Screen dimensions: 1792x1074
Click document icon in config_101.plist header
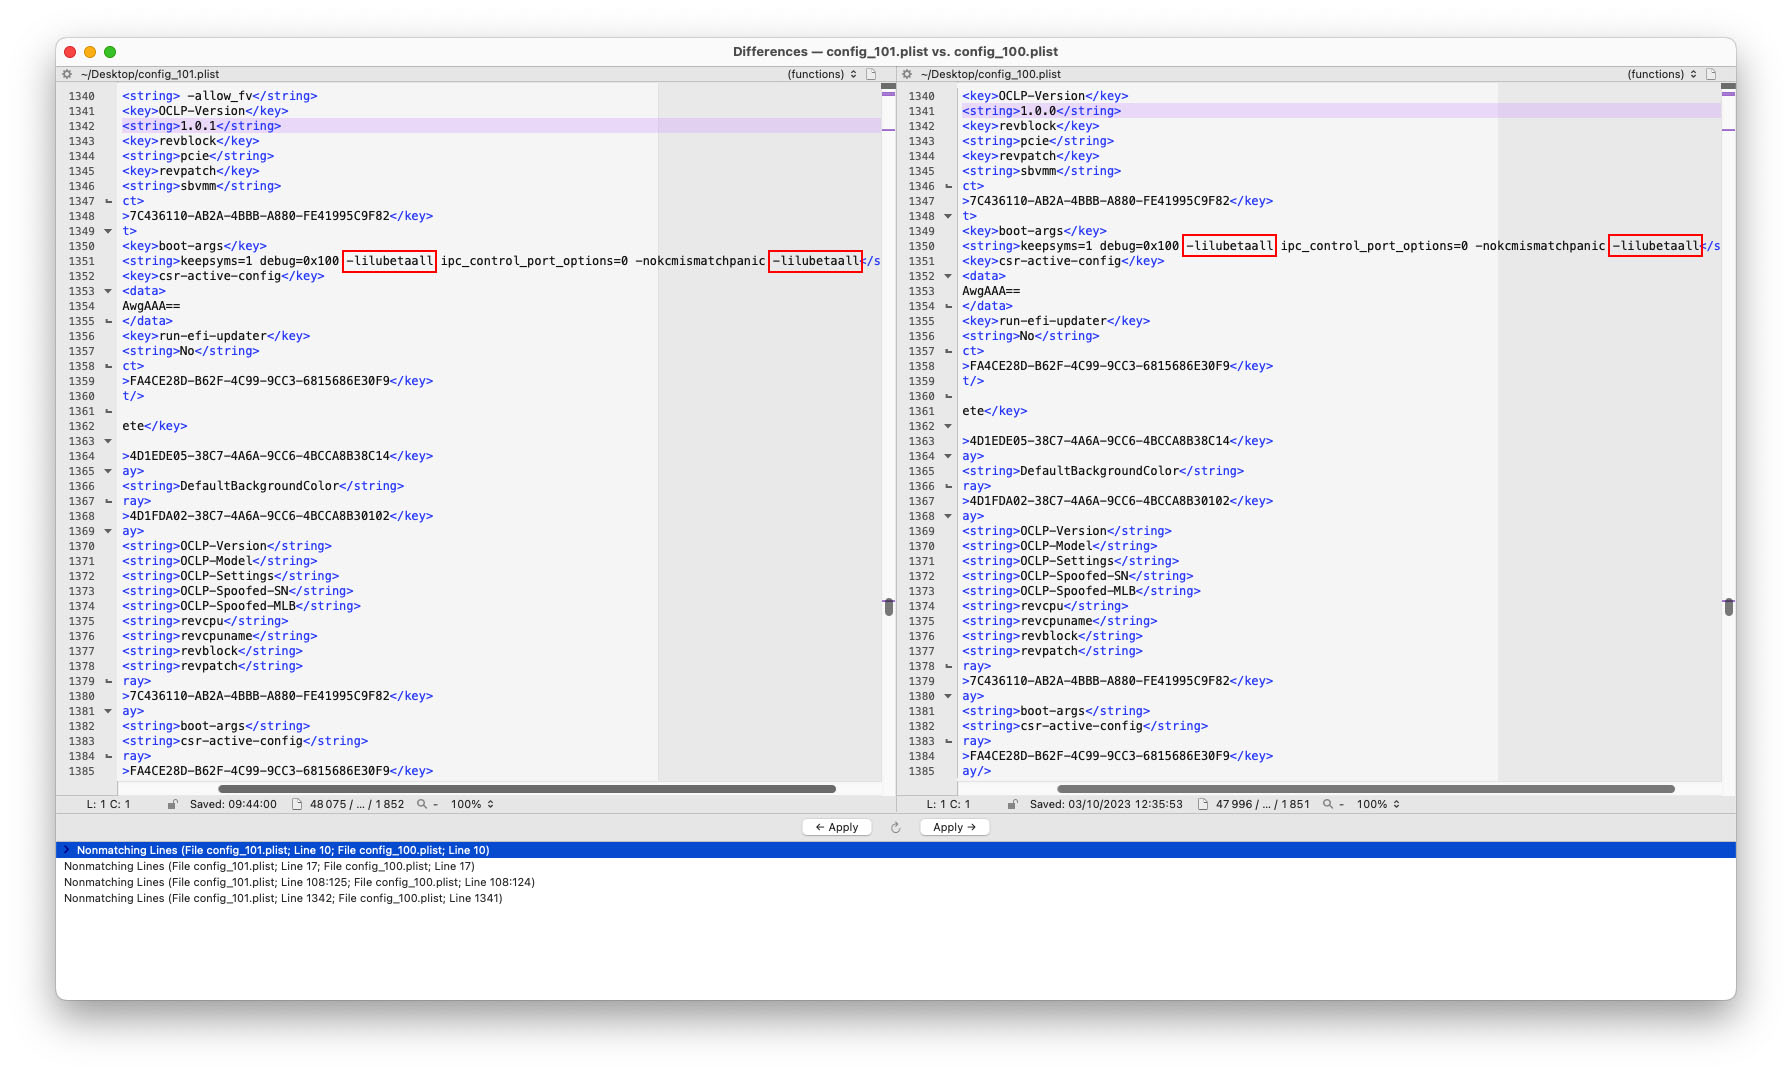click(871, 74)
